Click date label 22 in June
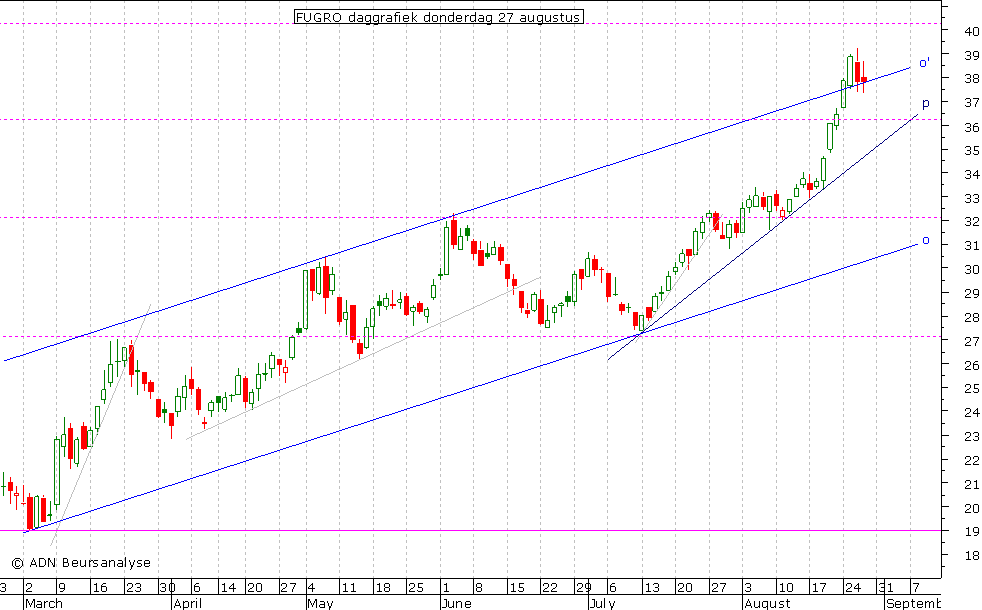 click(550, 588)
